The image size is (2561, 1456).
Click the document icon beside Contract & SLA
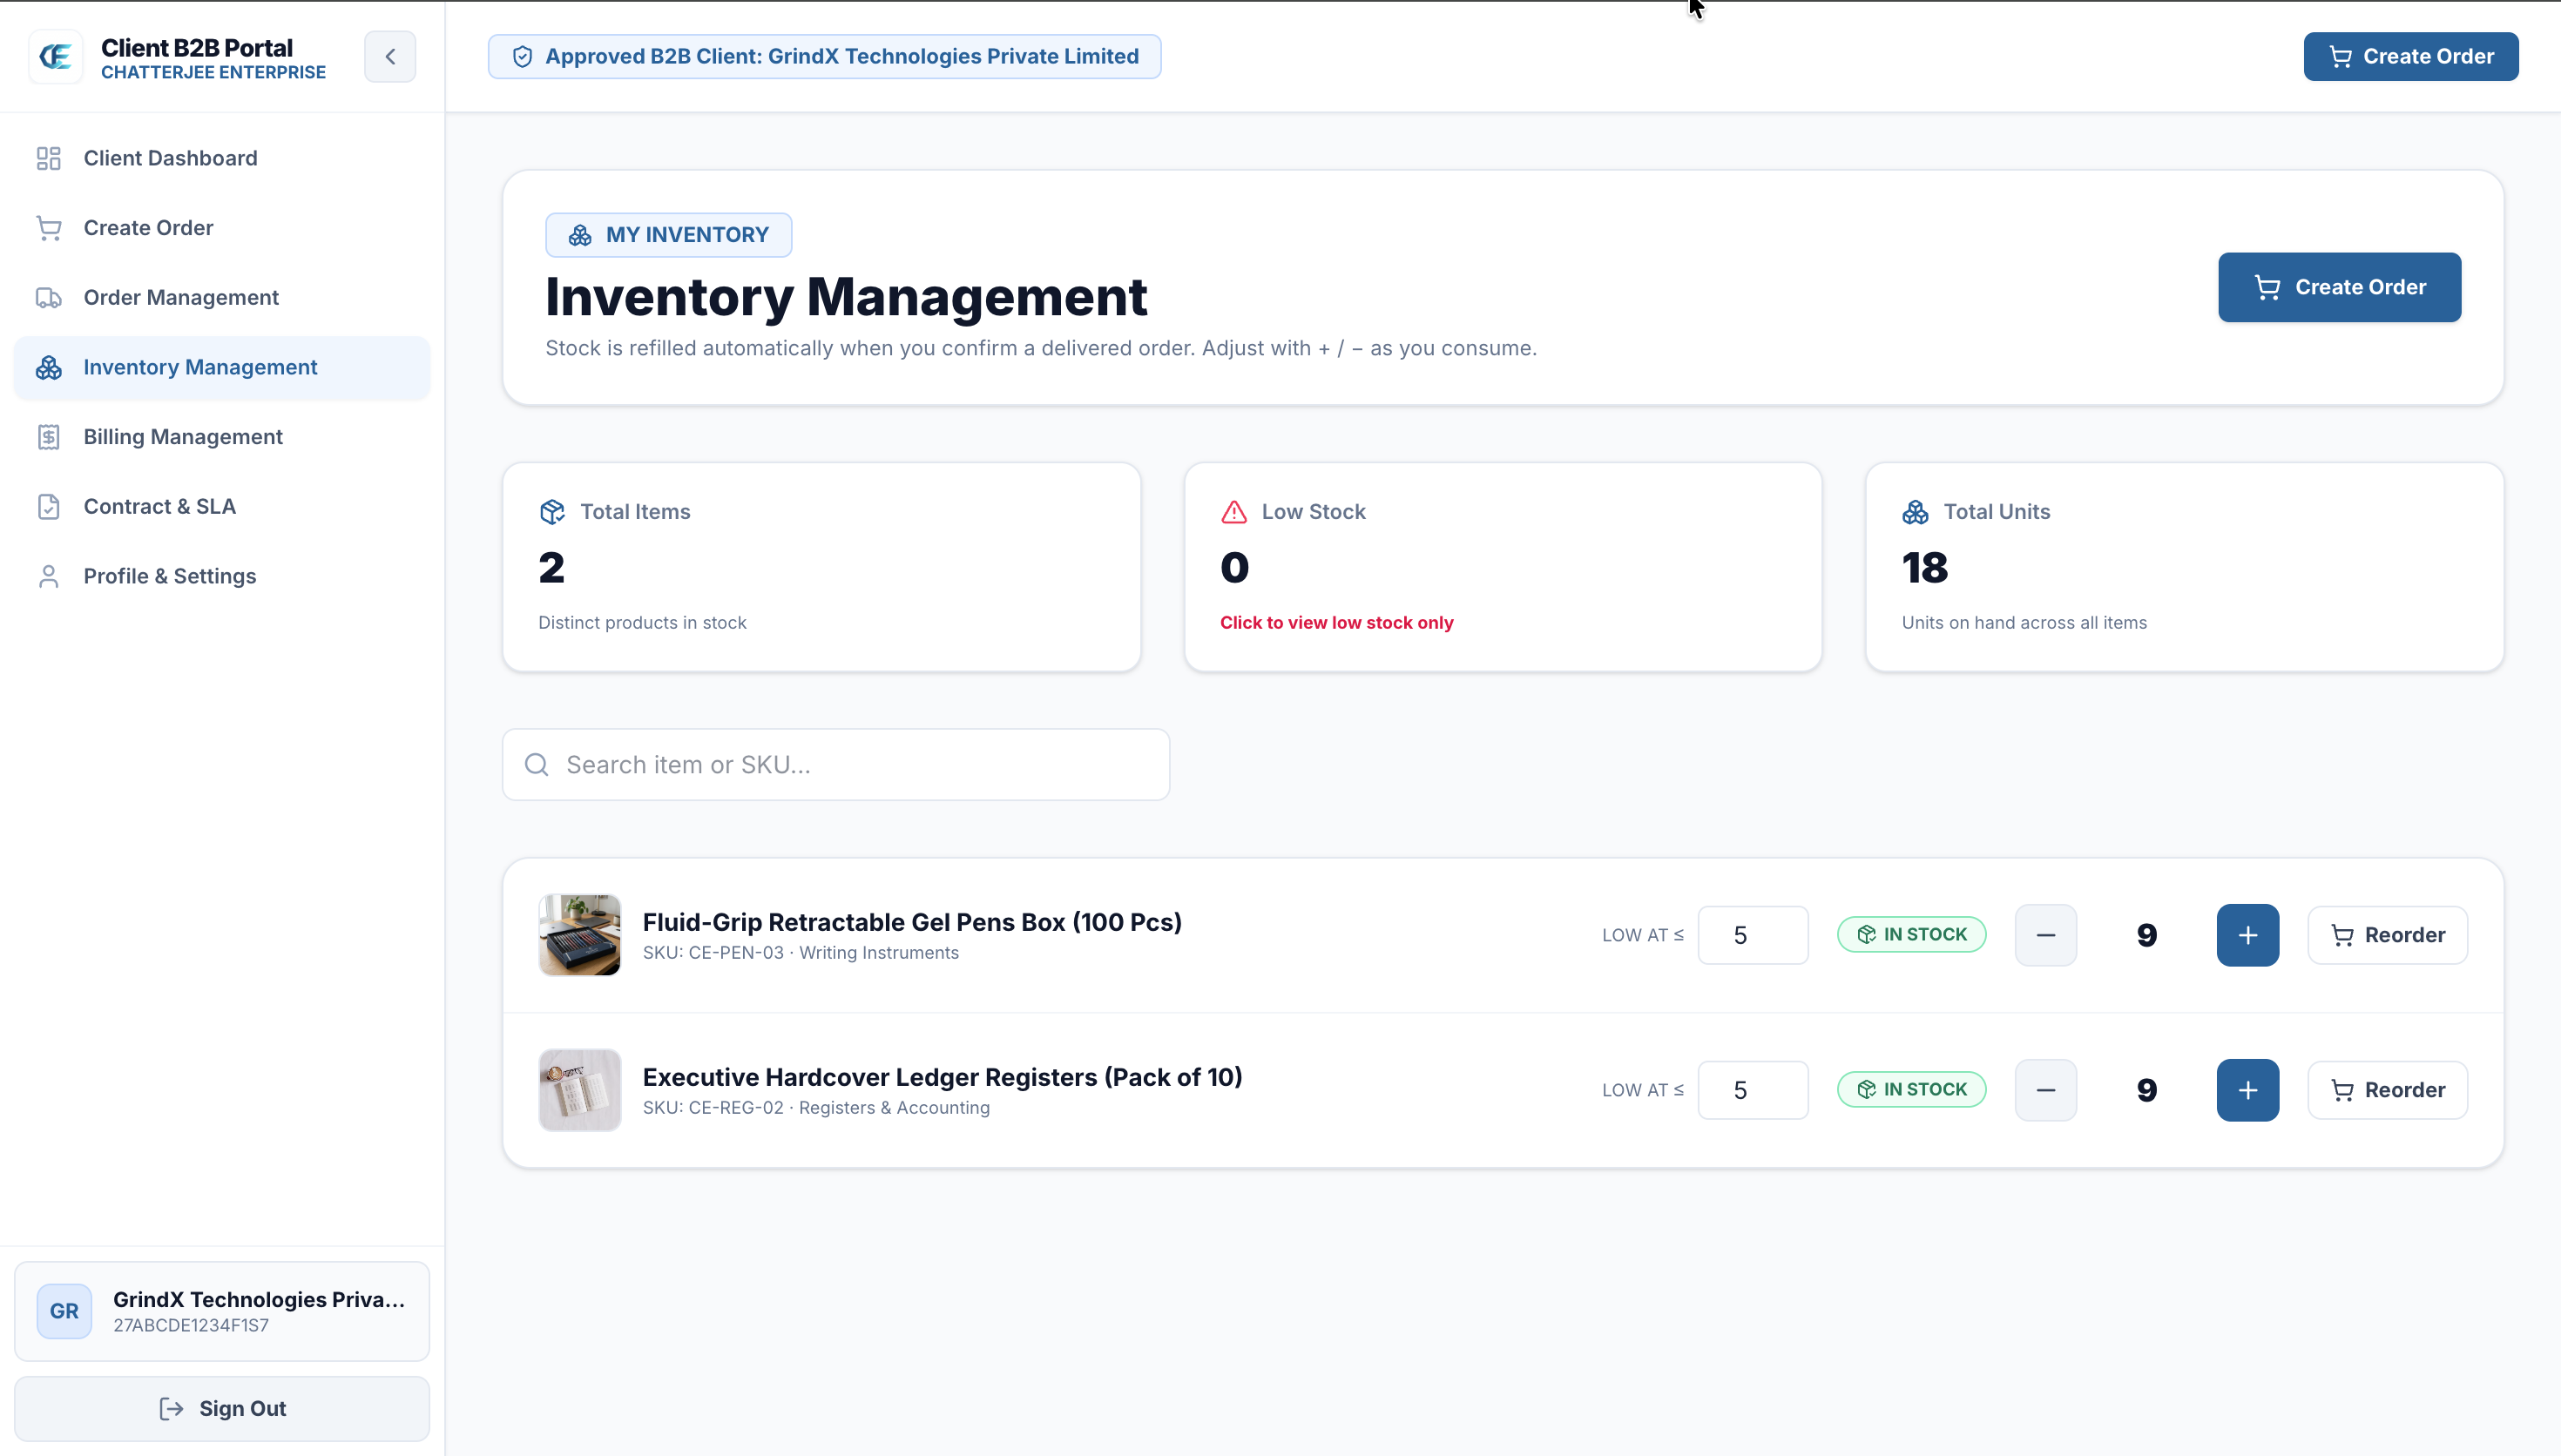[x=49, y=507]
